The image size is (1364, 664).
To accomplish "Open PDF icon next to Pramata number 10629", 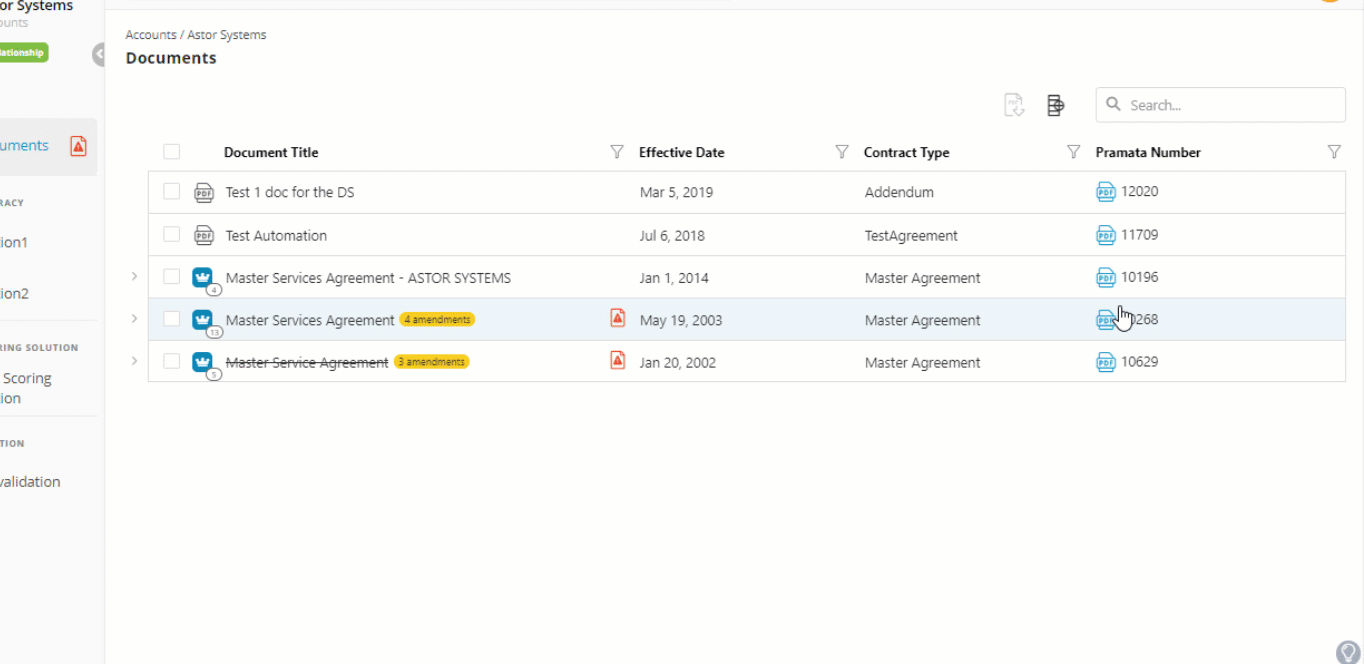I will pos(1106,362).
